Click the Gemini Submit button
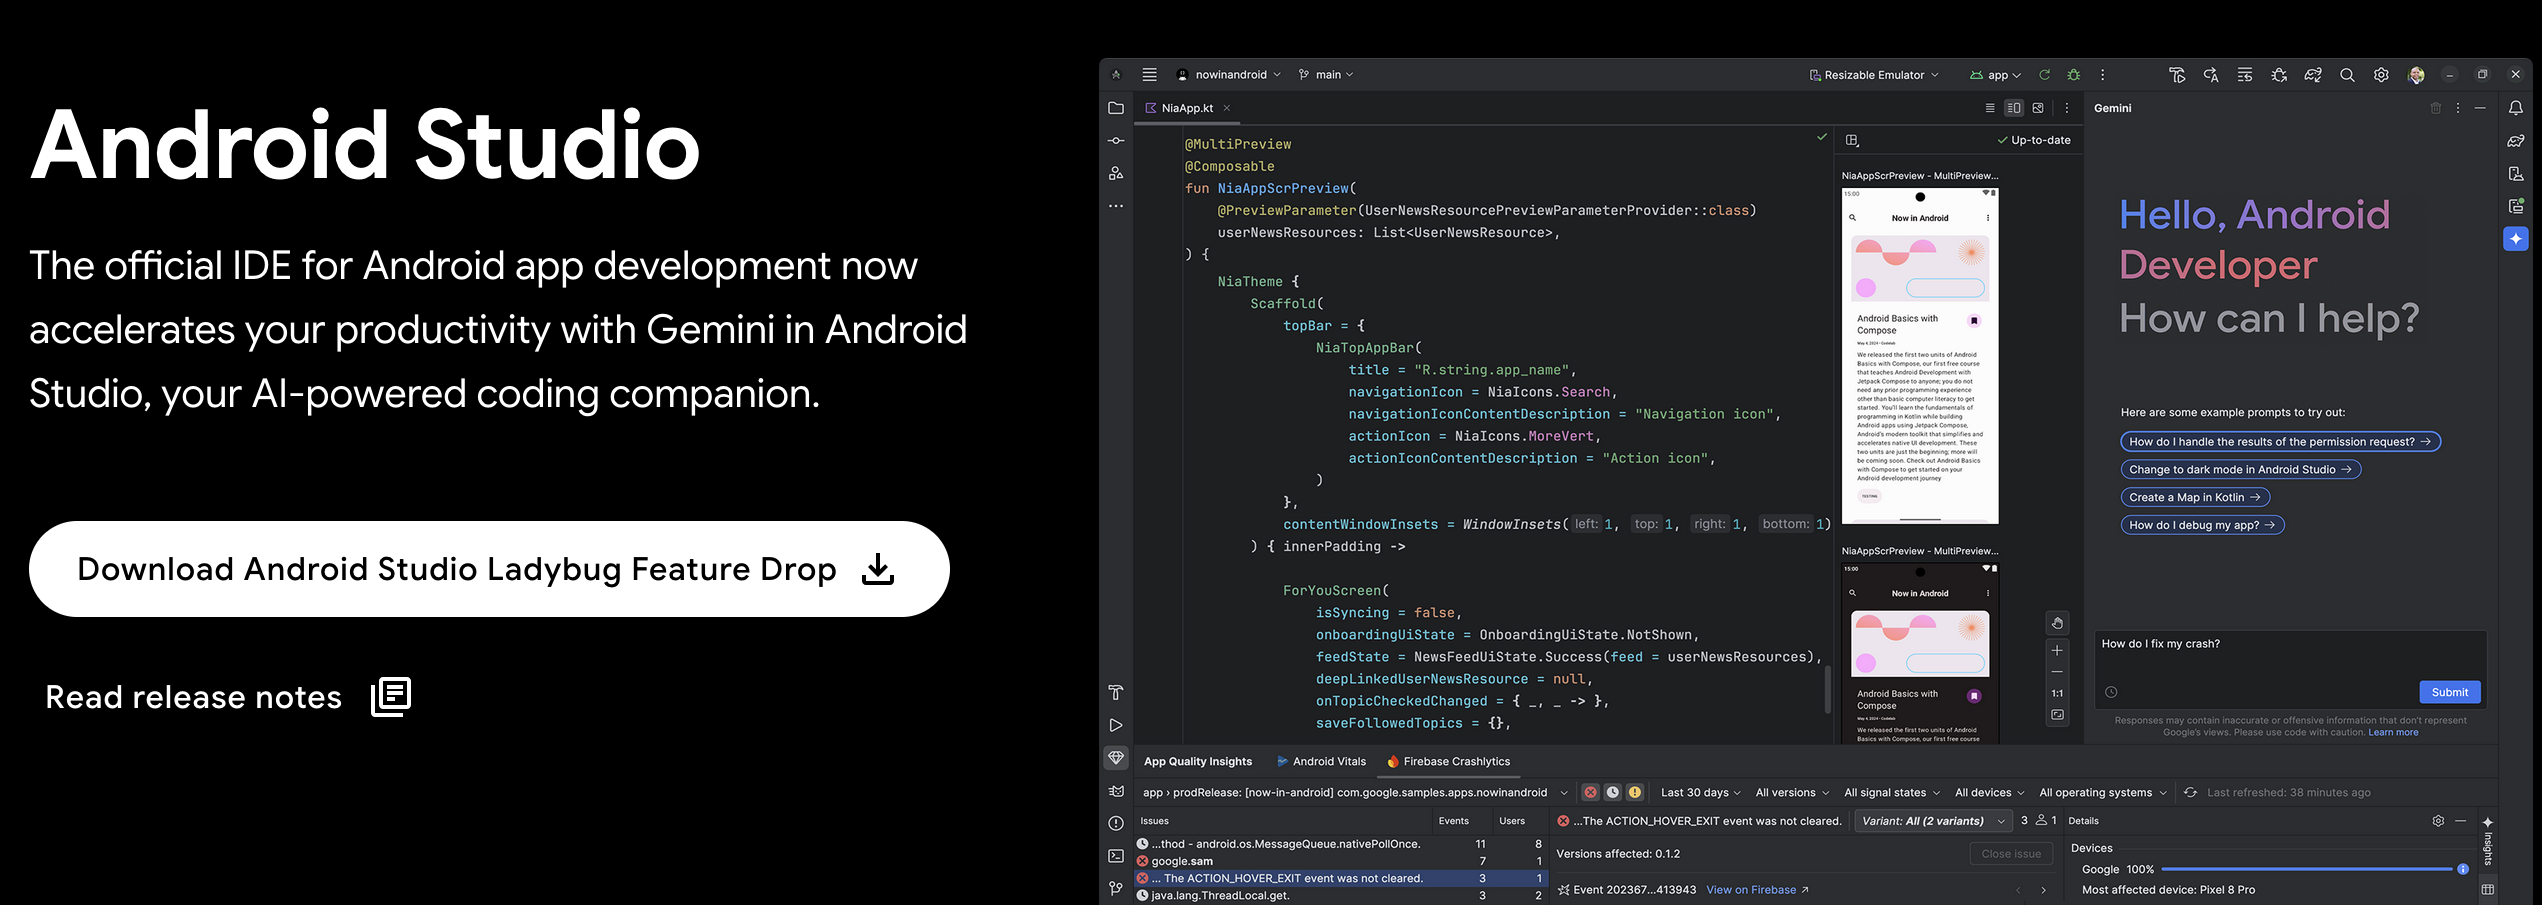The width and height of the screenshot is (2542, 908). pos(2450,692)
